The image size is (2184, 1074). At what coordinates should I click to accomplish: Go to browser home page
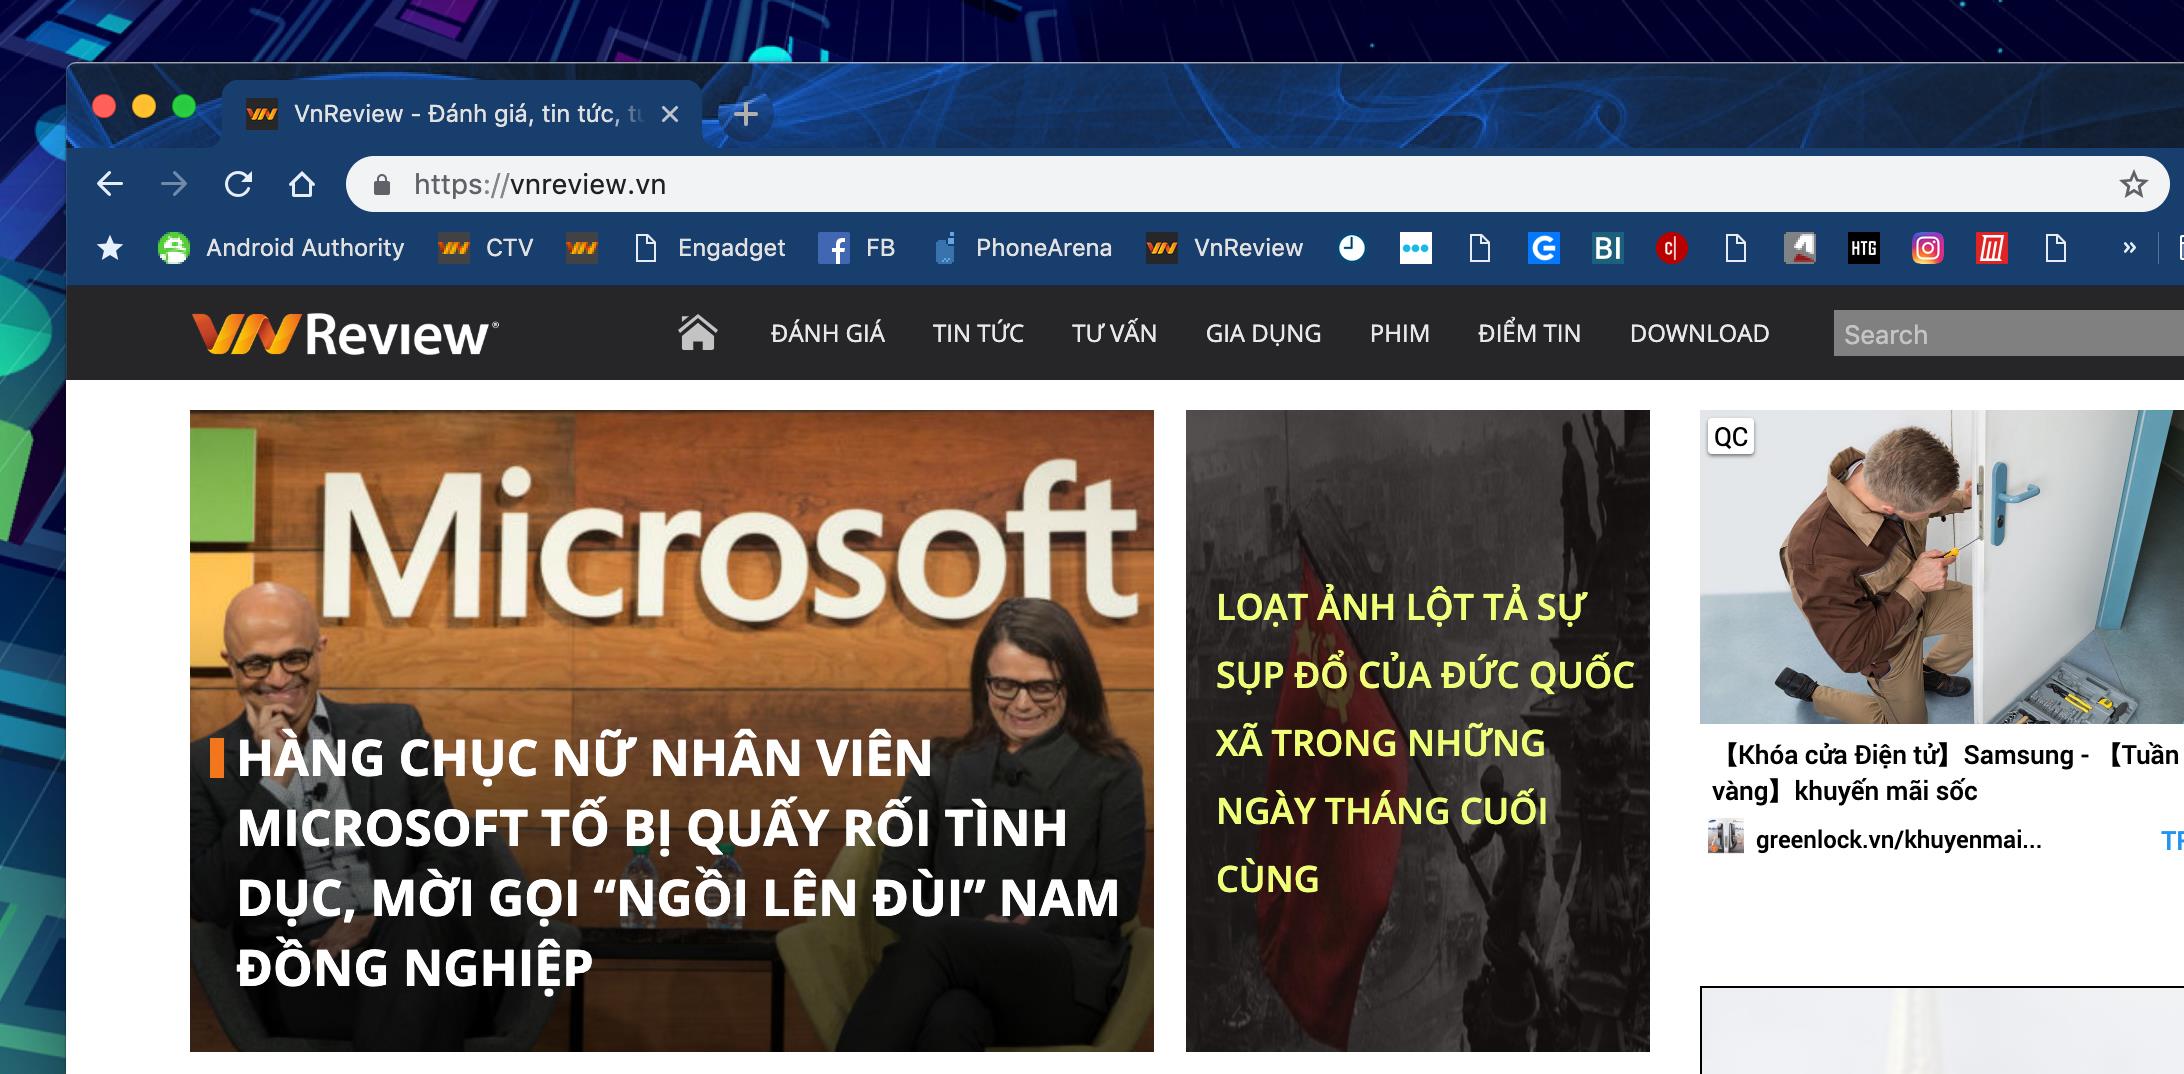(x=301, y=184)
